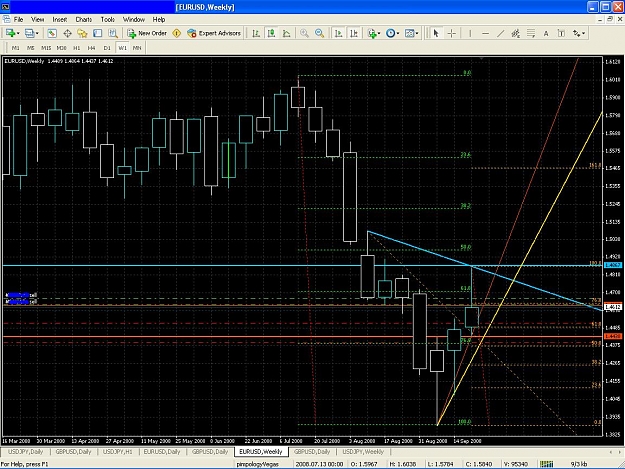Click the Periods clock icon
Image resolution: width=625 pixels, height=469 pixels.
[391, 33]
